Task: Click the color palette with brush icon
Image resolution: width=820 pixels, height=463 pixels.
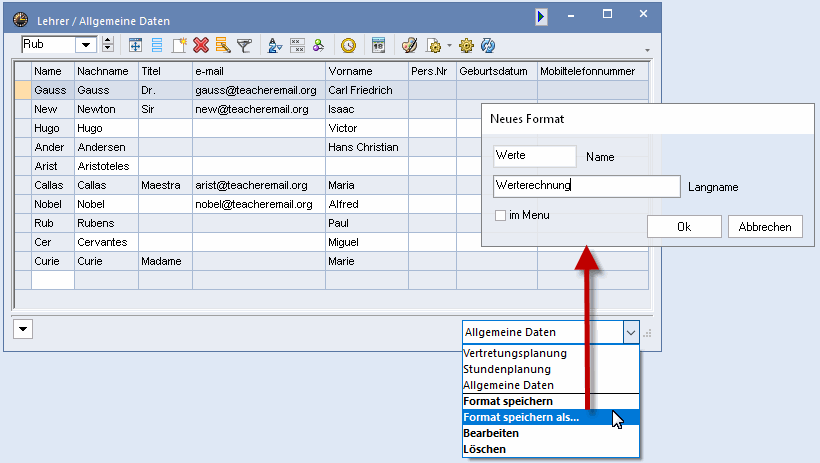Action: (x=409, y=46)
